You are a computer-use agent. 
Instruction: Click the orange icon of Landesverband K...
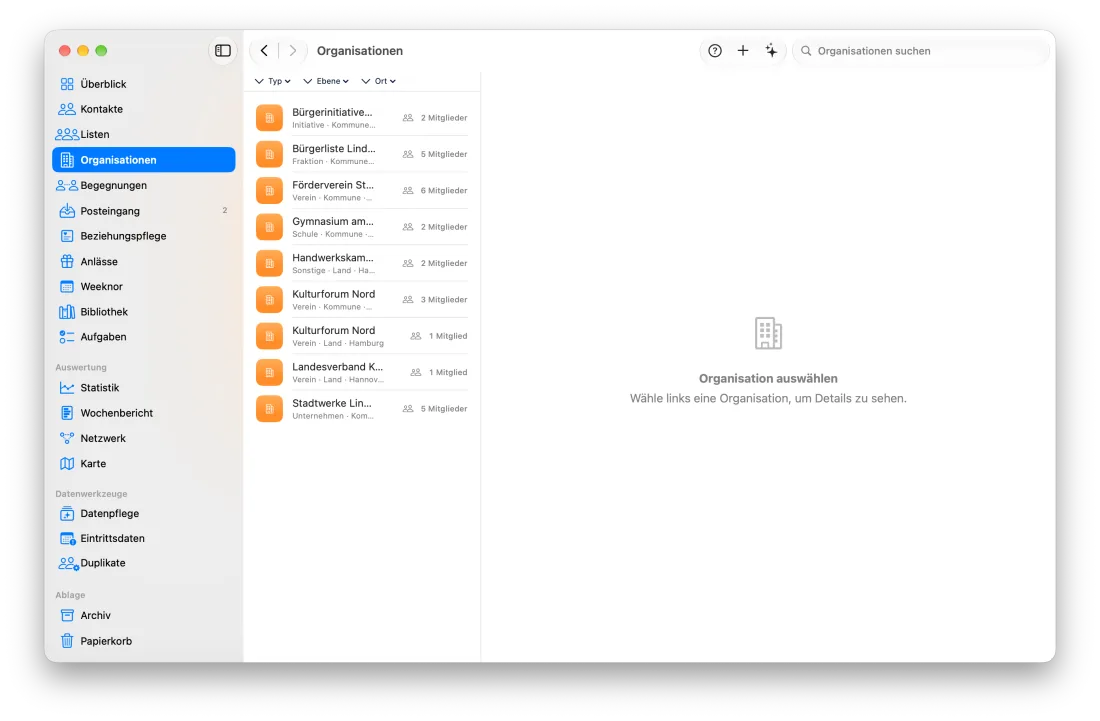pos(269,373)
